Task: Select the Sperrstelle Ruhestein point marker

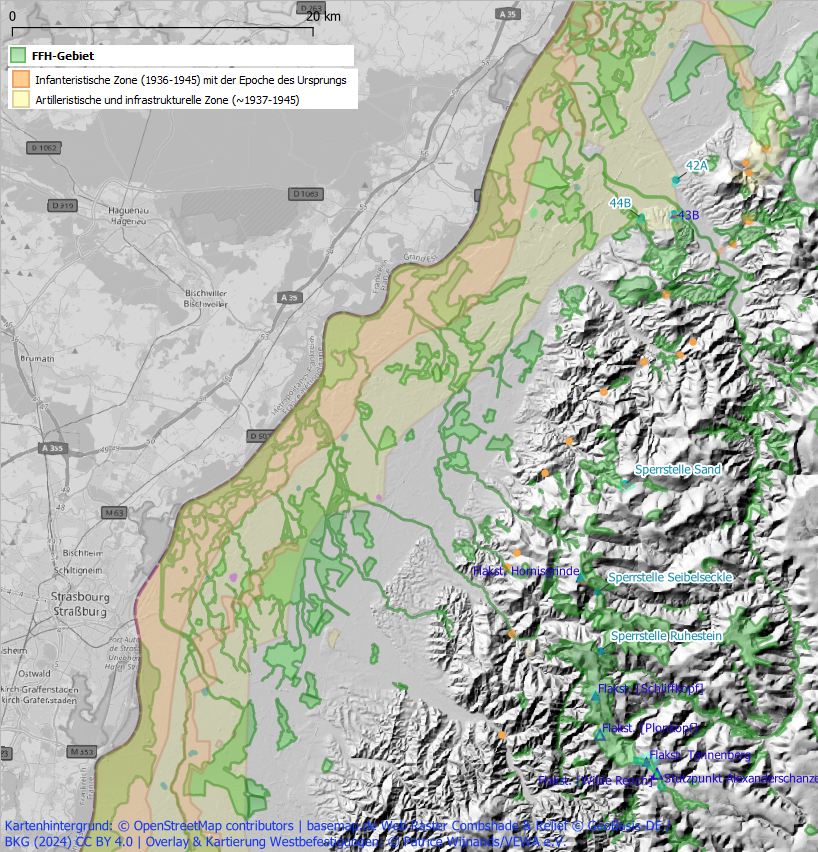Action: tap(602, 651)
